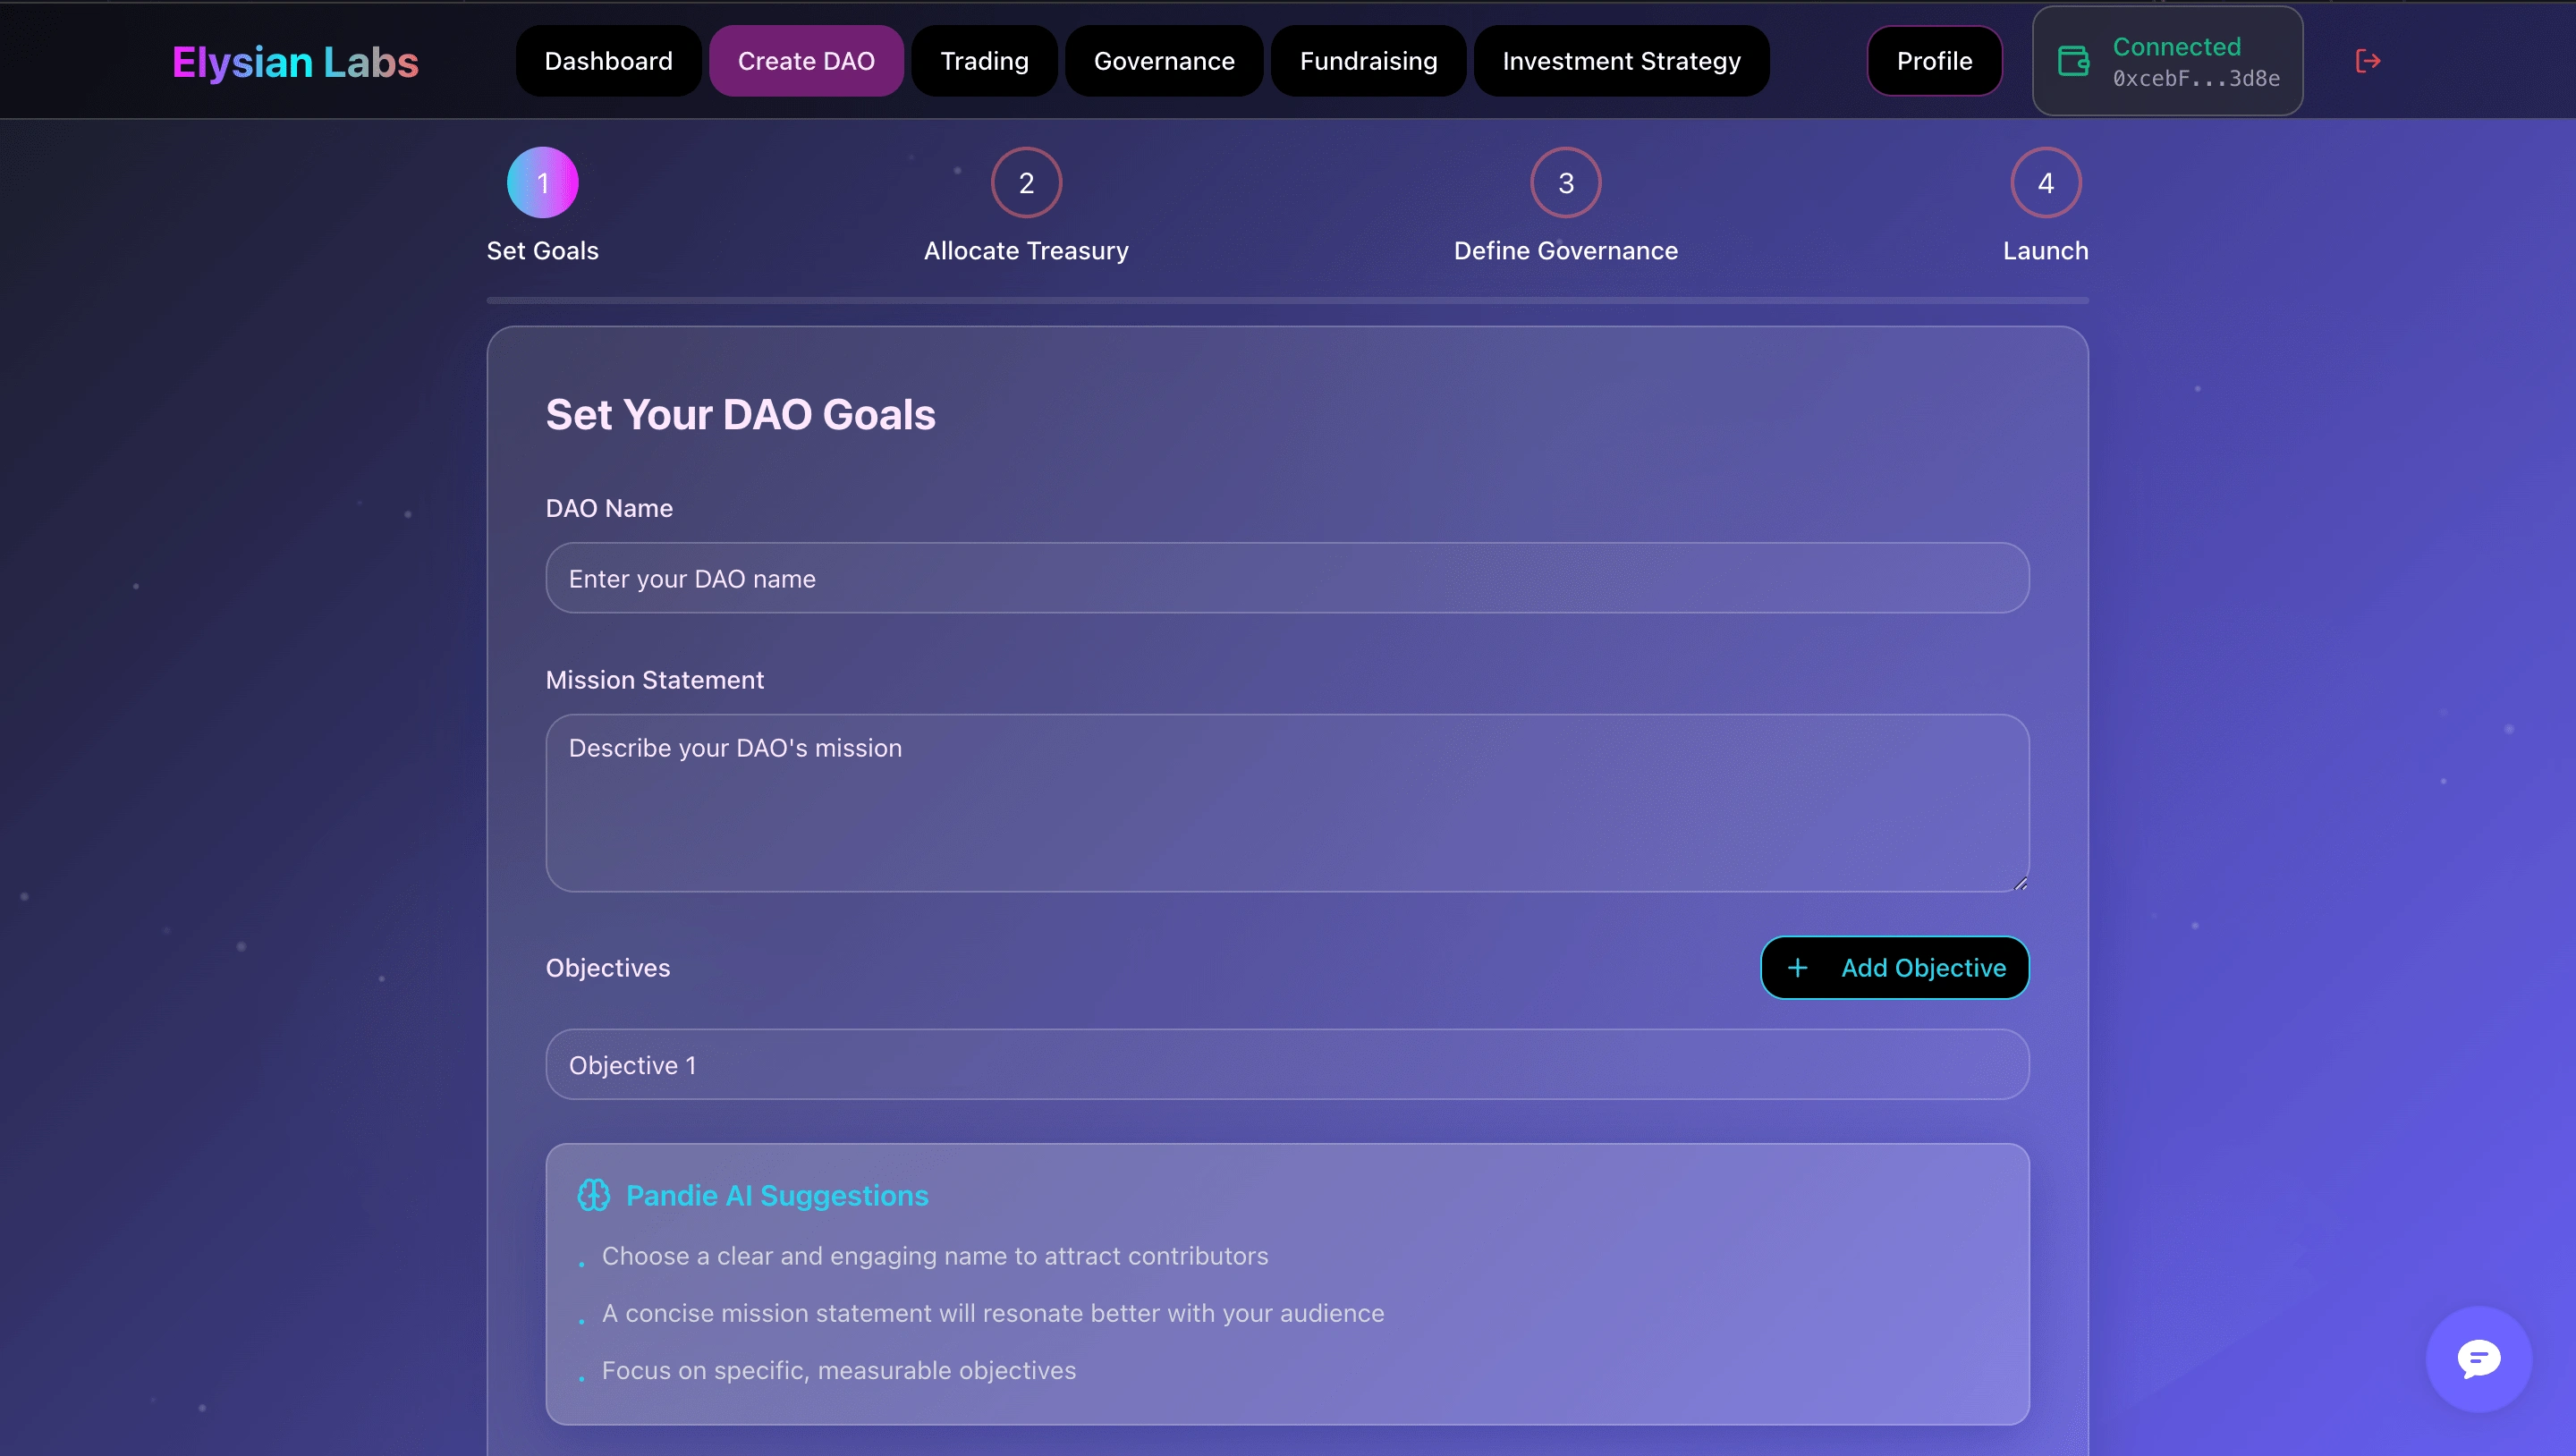Click the Objective 1 input field

(x=1288, y=1063)
